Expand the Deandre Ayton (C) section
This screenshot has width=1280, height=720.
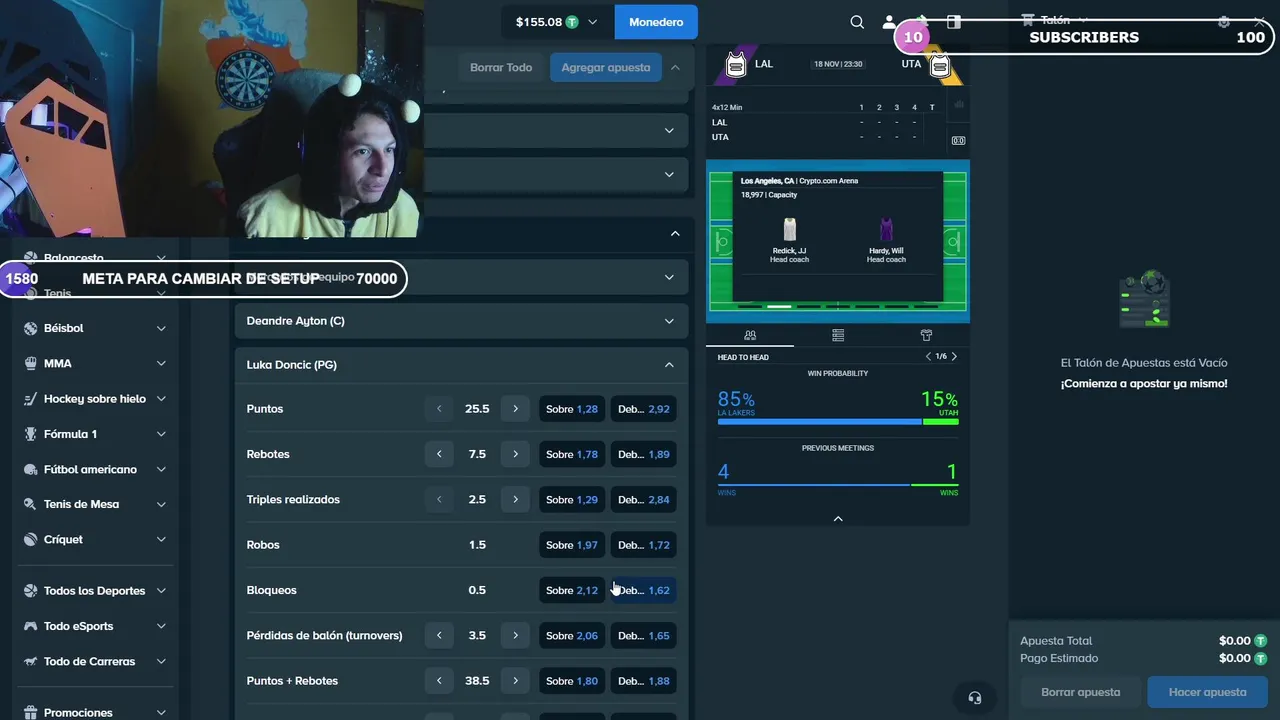461,321
